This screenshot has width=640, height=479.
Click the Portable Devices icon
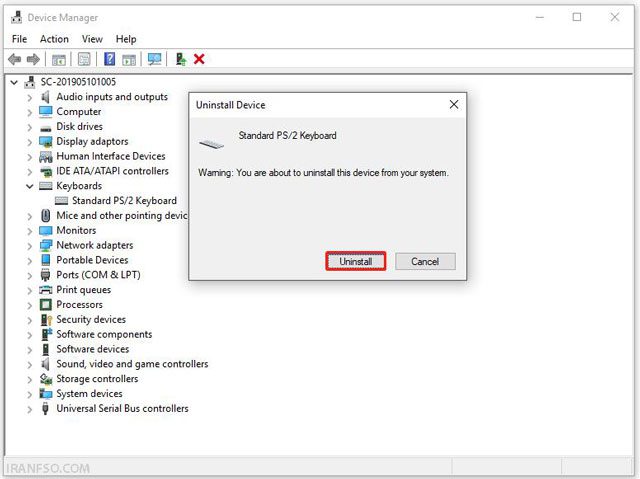pyautogui.click(x=46, y=260)
